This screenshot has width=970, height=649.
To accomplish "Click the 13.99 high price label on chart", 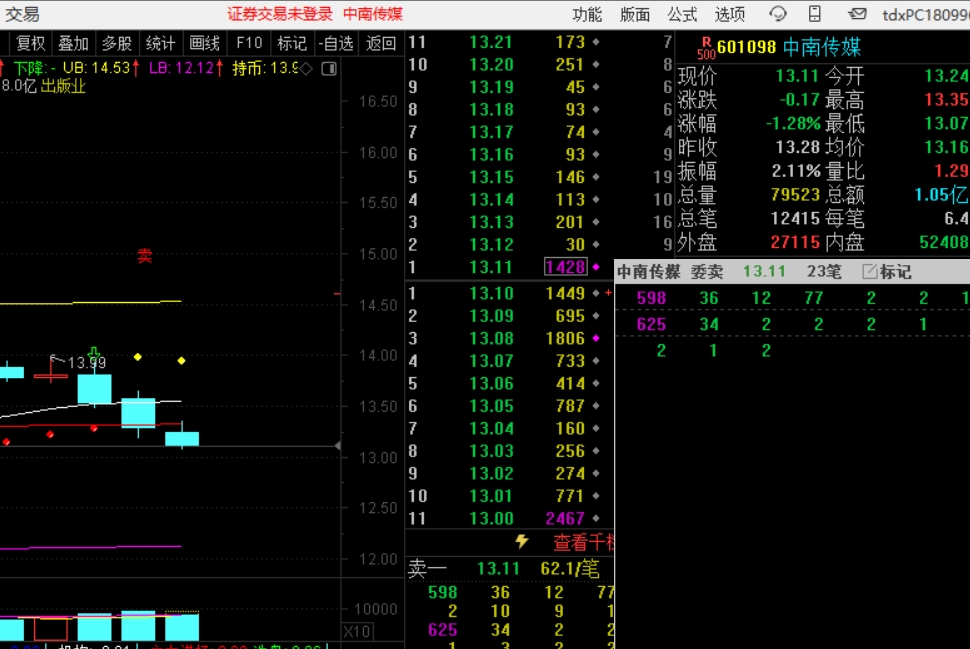I will 87,363.
